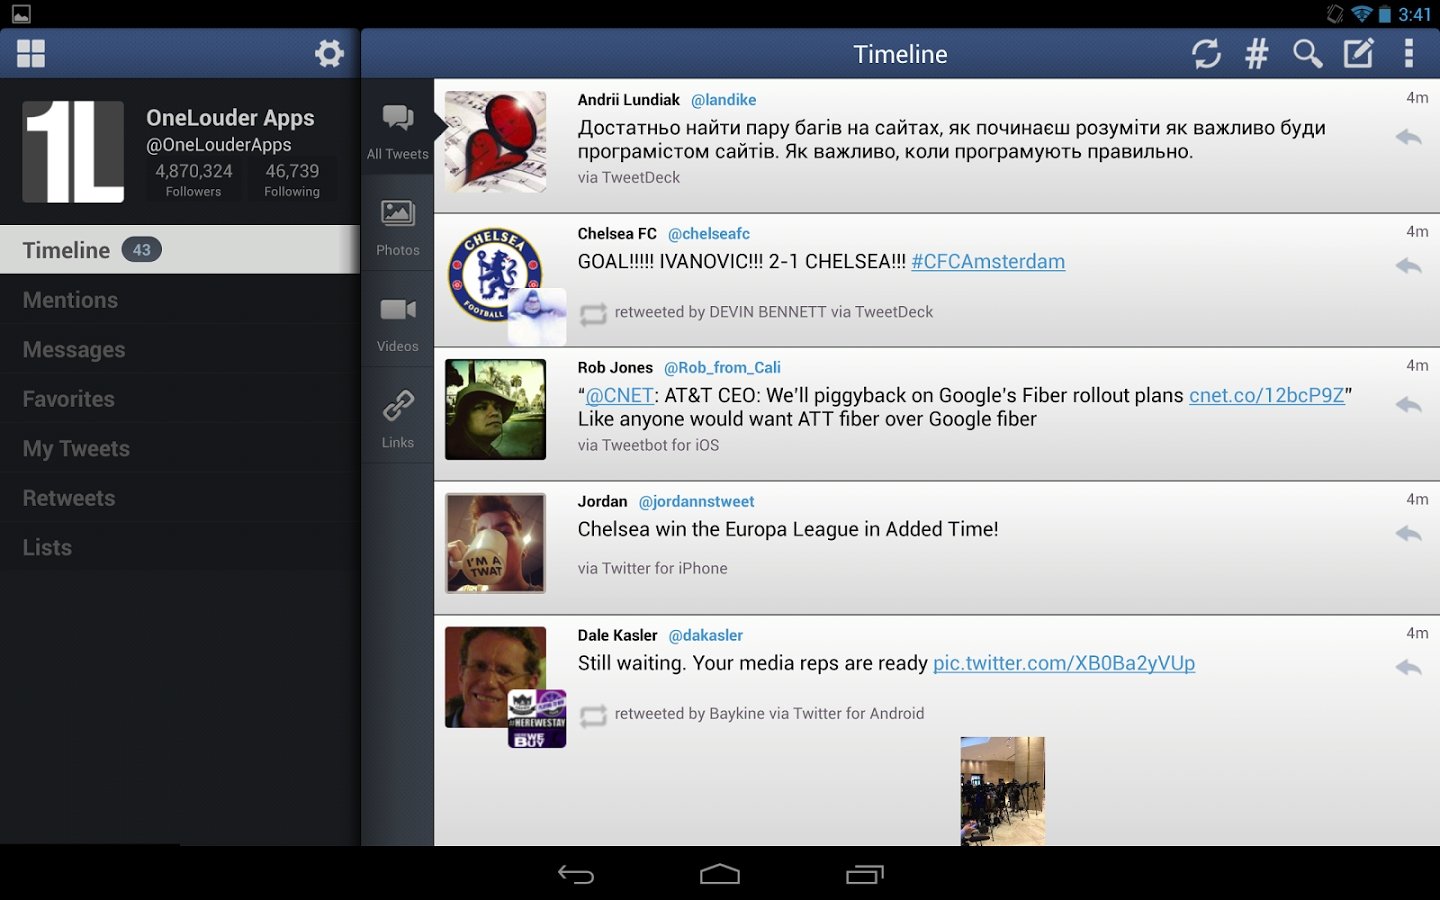Open Andrii Lundiak's heart avatar
This screenshot has width=1440, height=900.
point(495,142)
